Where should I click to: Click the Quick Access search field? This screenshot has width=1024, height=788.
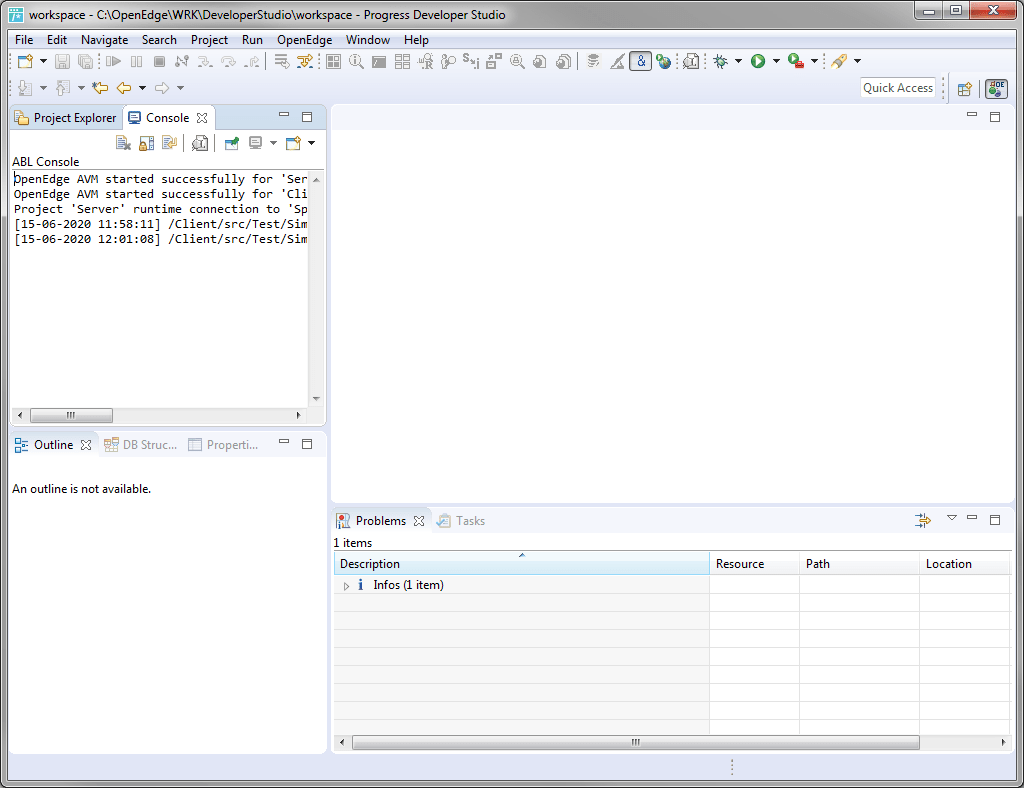click(x=897, y=88)
